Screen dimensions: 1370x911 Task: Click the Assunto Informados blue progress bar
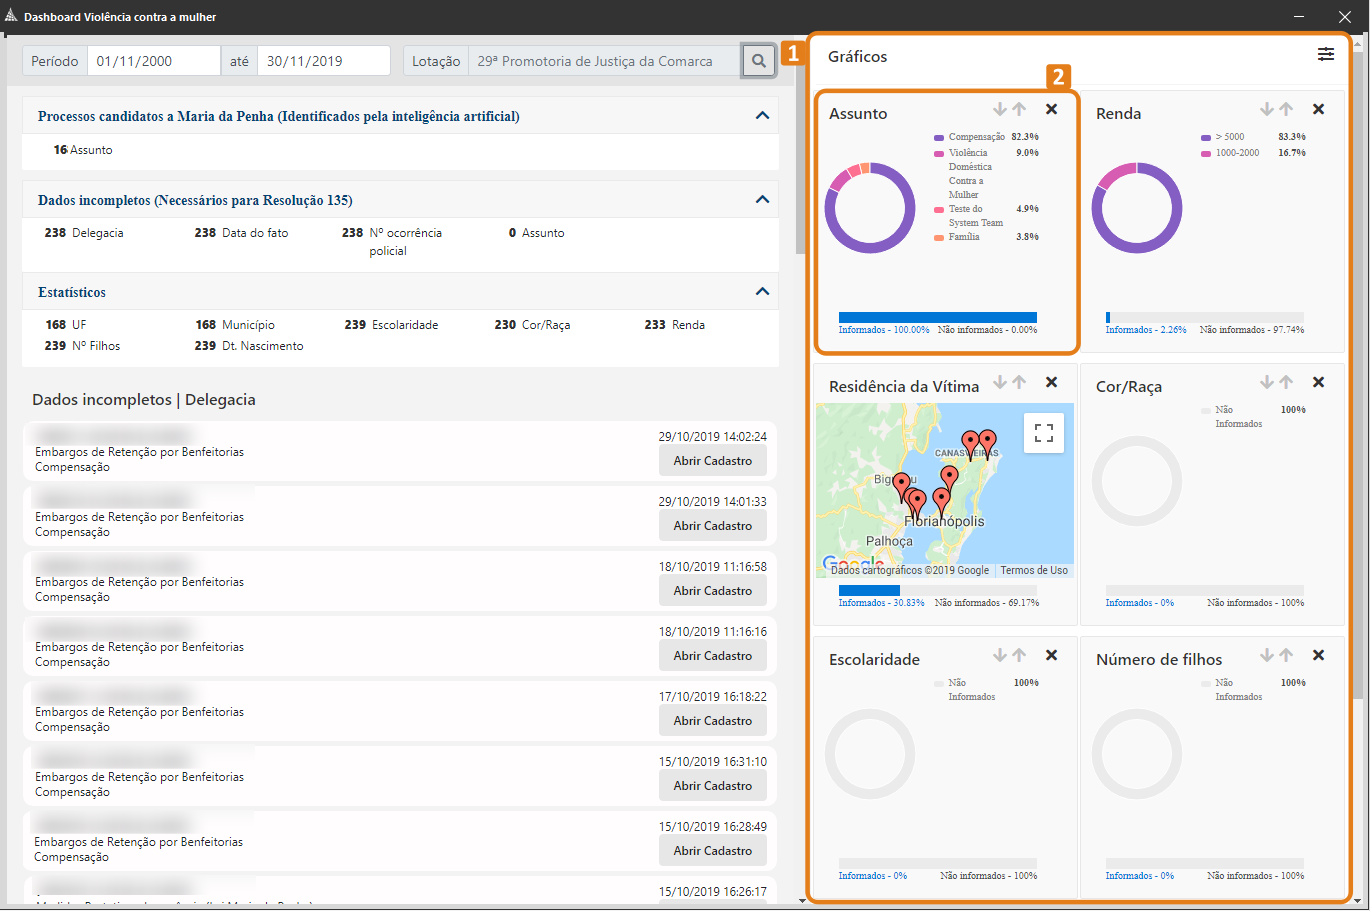(938, 317)
